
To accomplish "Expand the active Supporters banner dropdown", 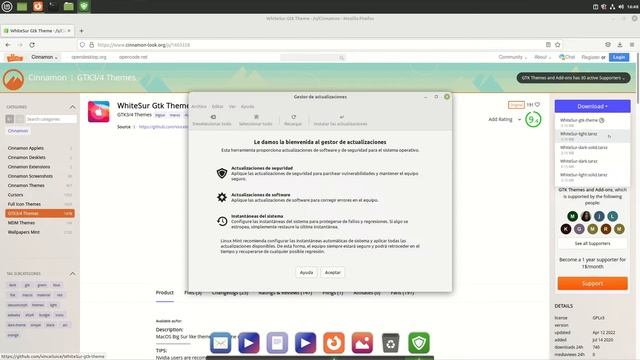I will point(573,78).
